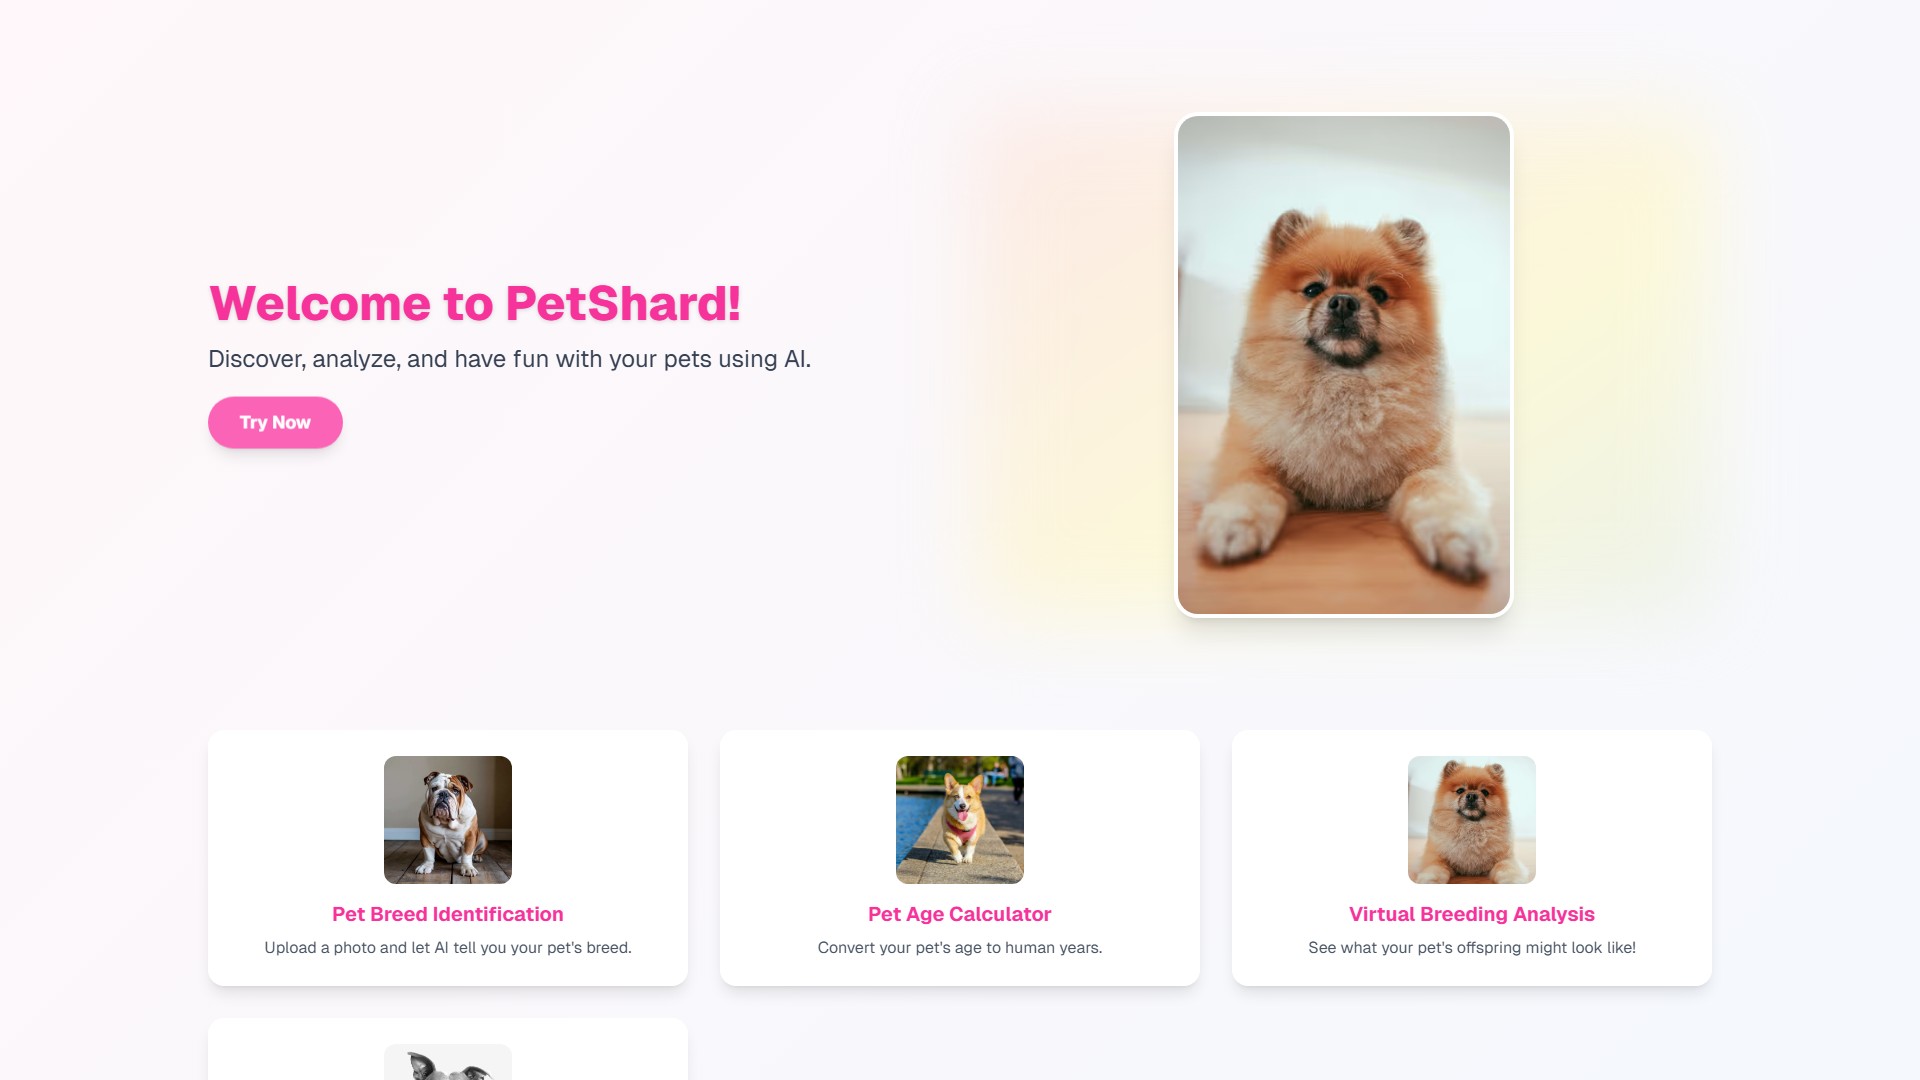This screenshot has width=1920, height=1080.
Task: Click the word 'PetShard!' in the heading
Action: (x=623, y=303)
